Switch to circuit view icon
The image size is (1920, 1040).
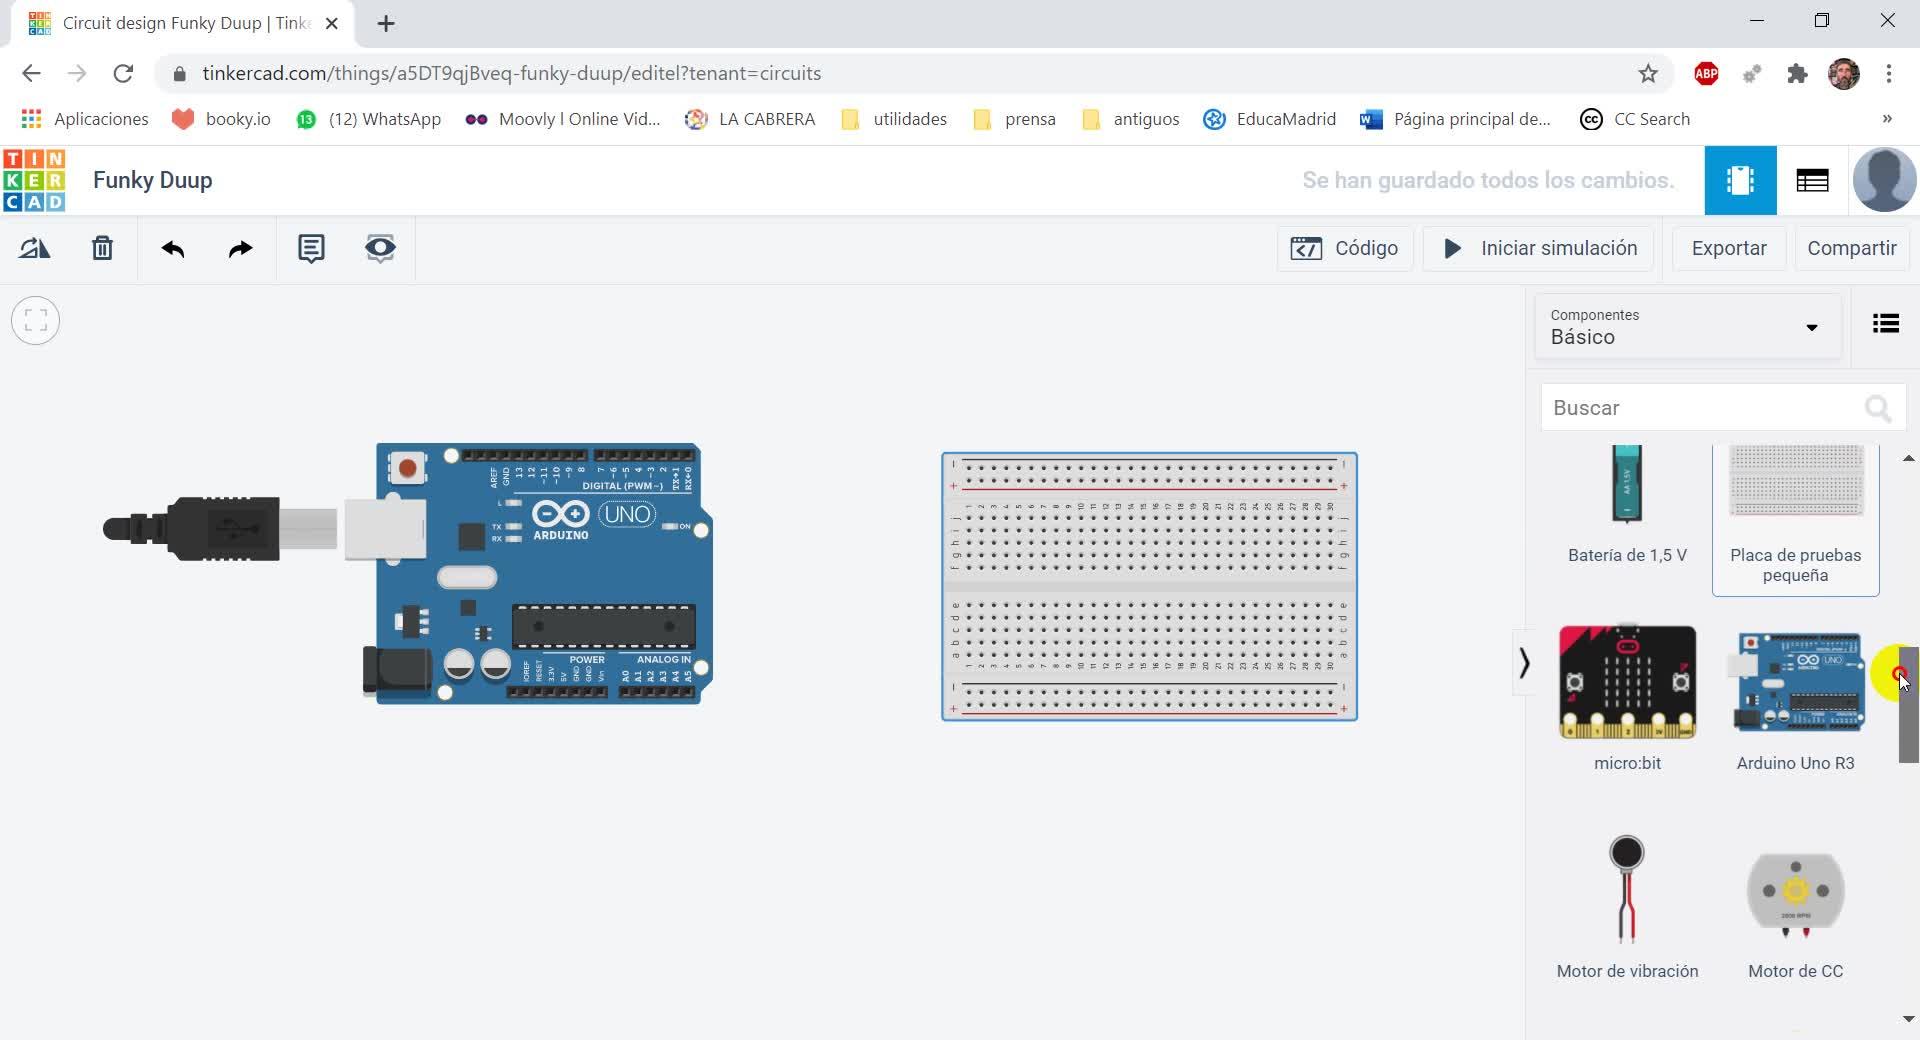pyautogui.click(x=1740, y=180)
